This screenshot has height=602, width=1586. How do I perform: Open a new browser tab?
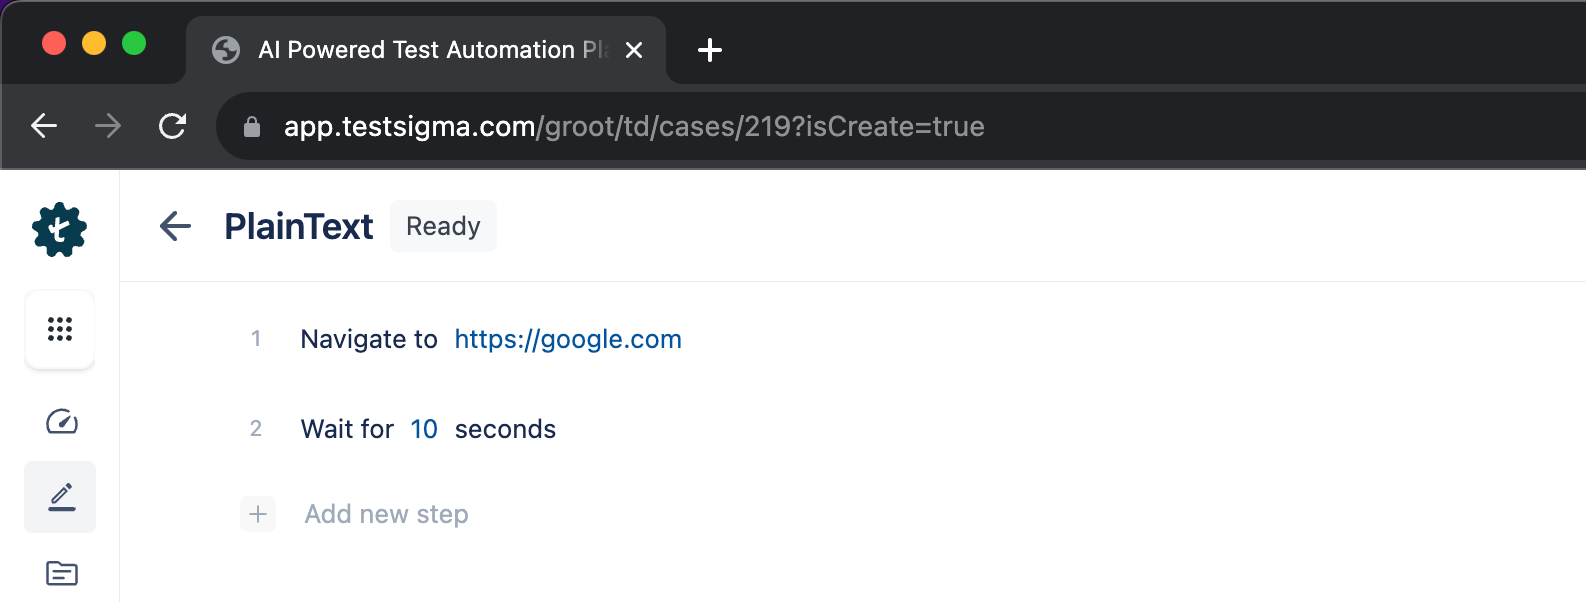click(x=710, y=50)
